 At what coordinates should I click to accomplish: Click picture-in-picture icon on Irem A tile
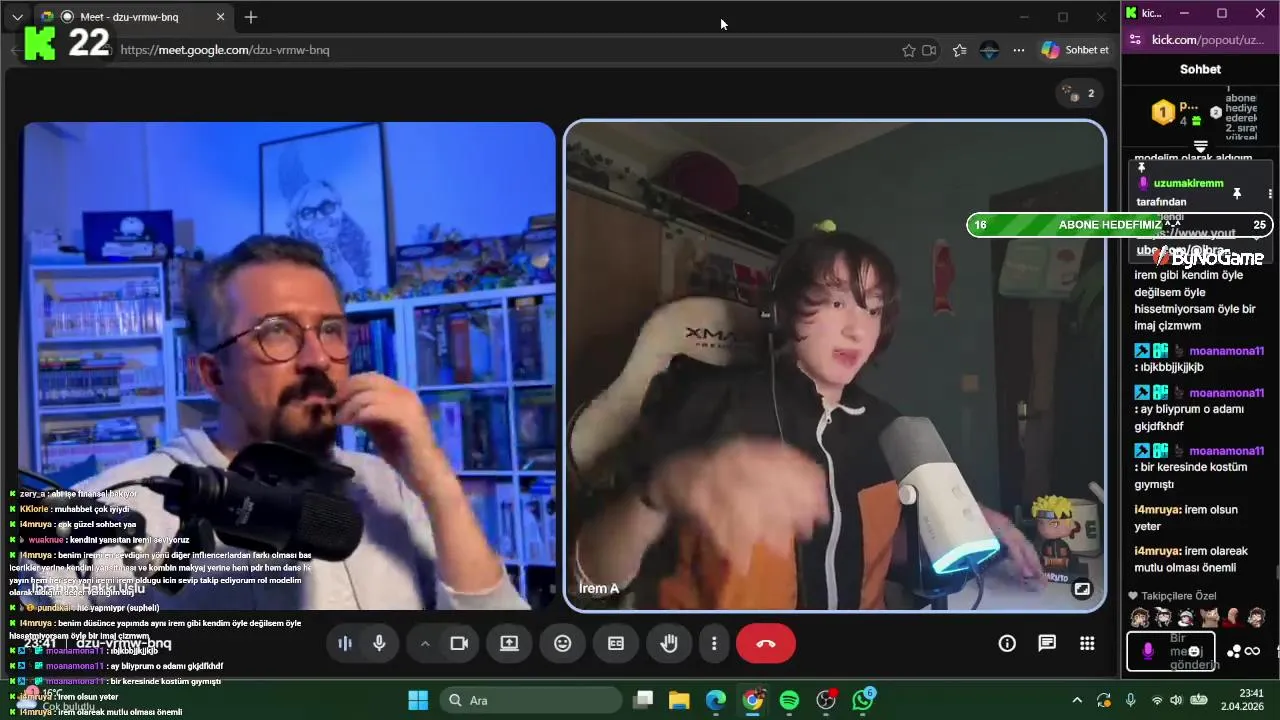click(1082, 589)
